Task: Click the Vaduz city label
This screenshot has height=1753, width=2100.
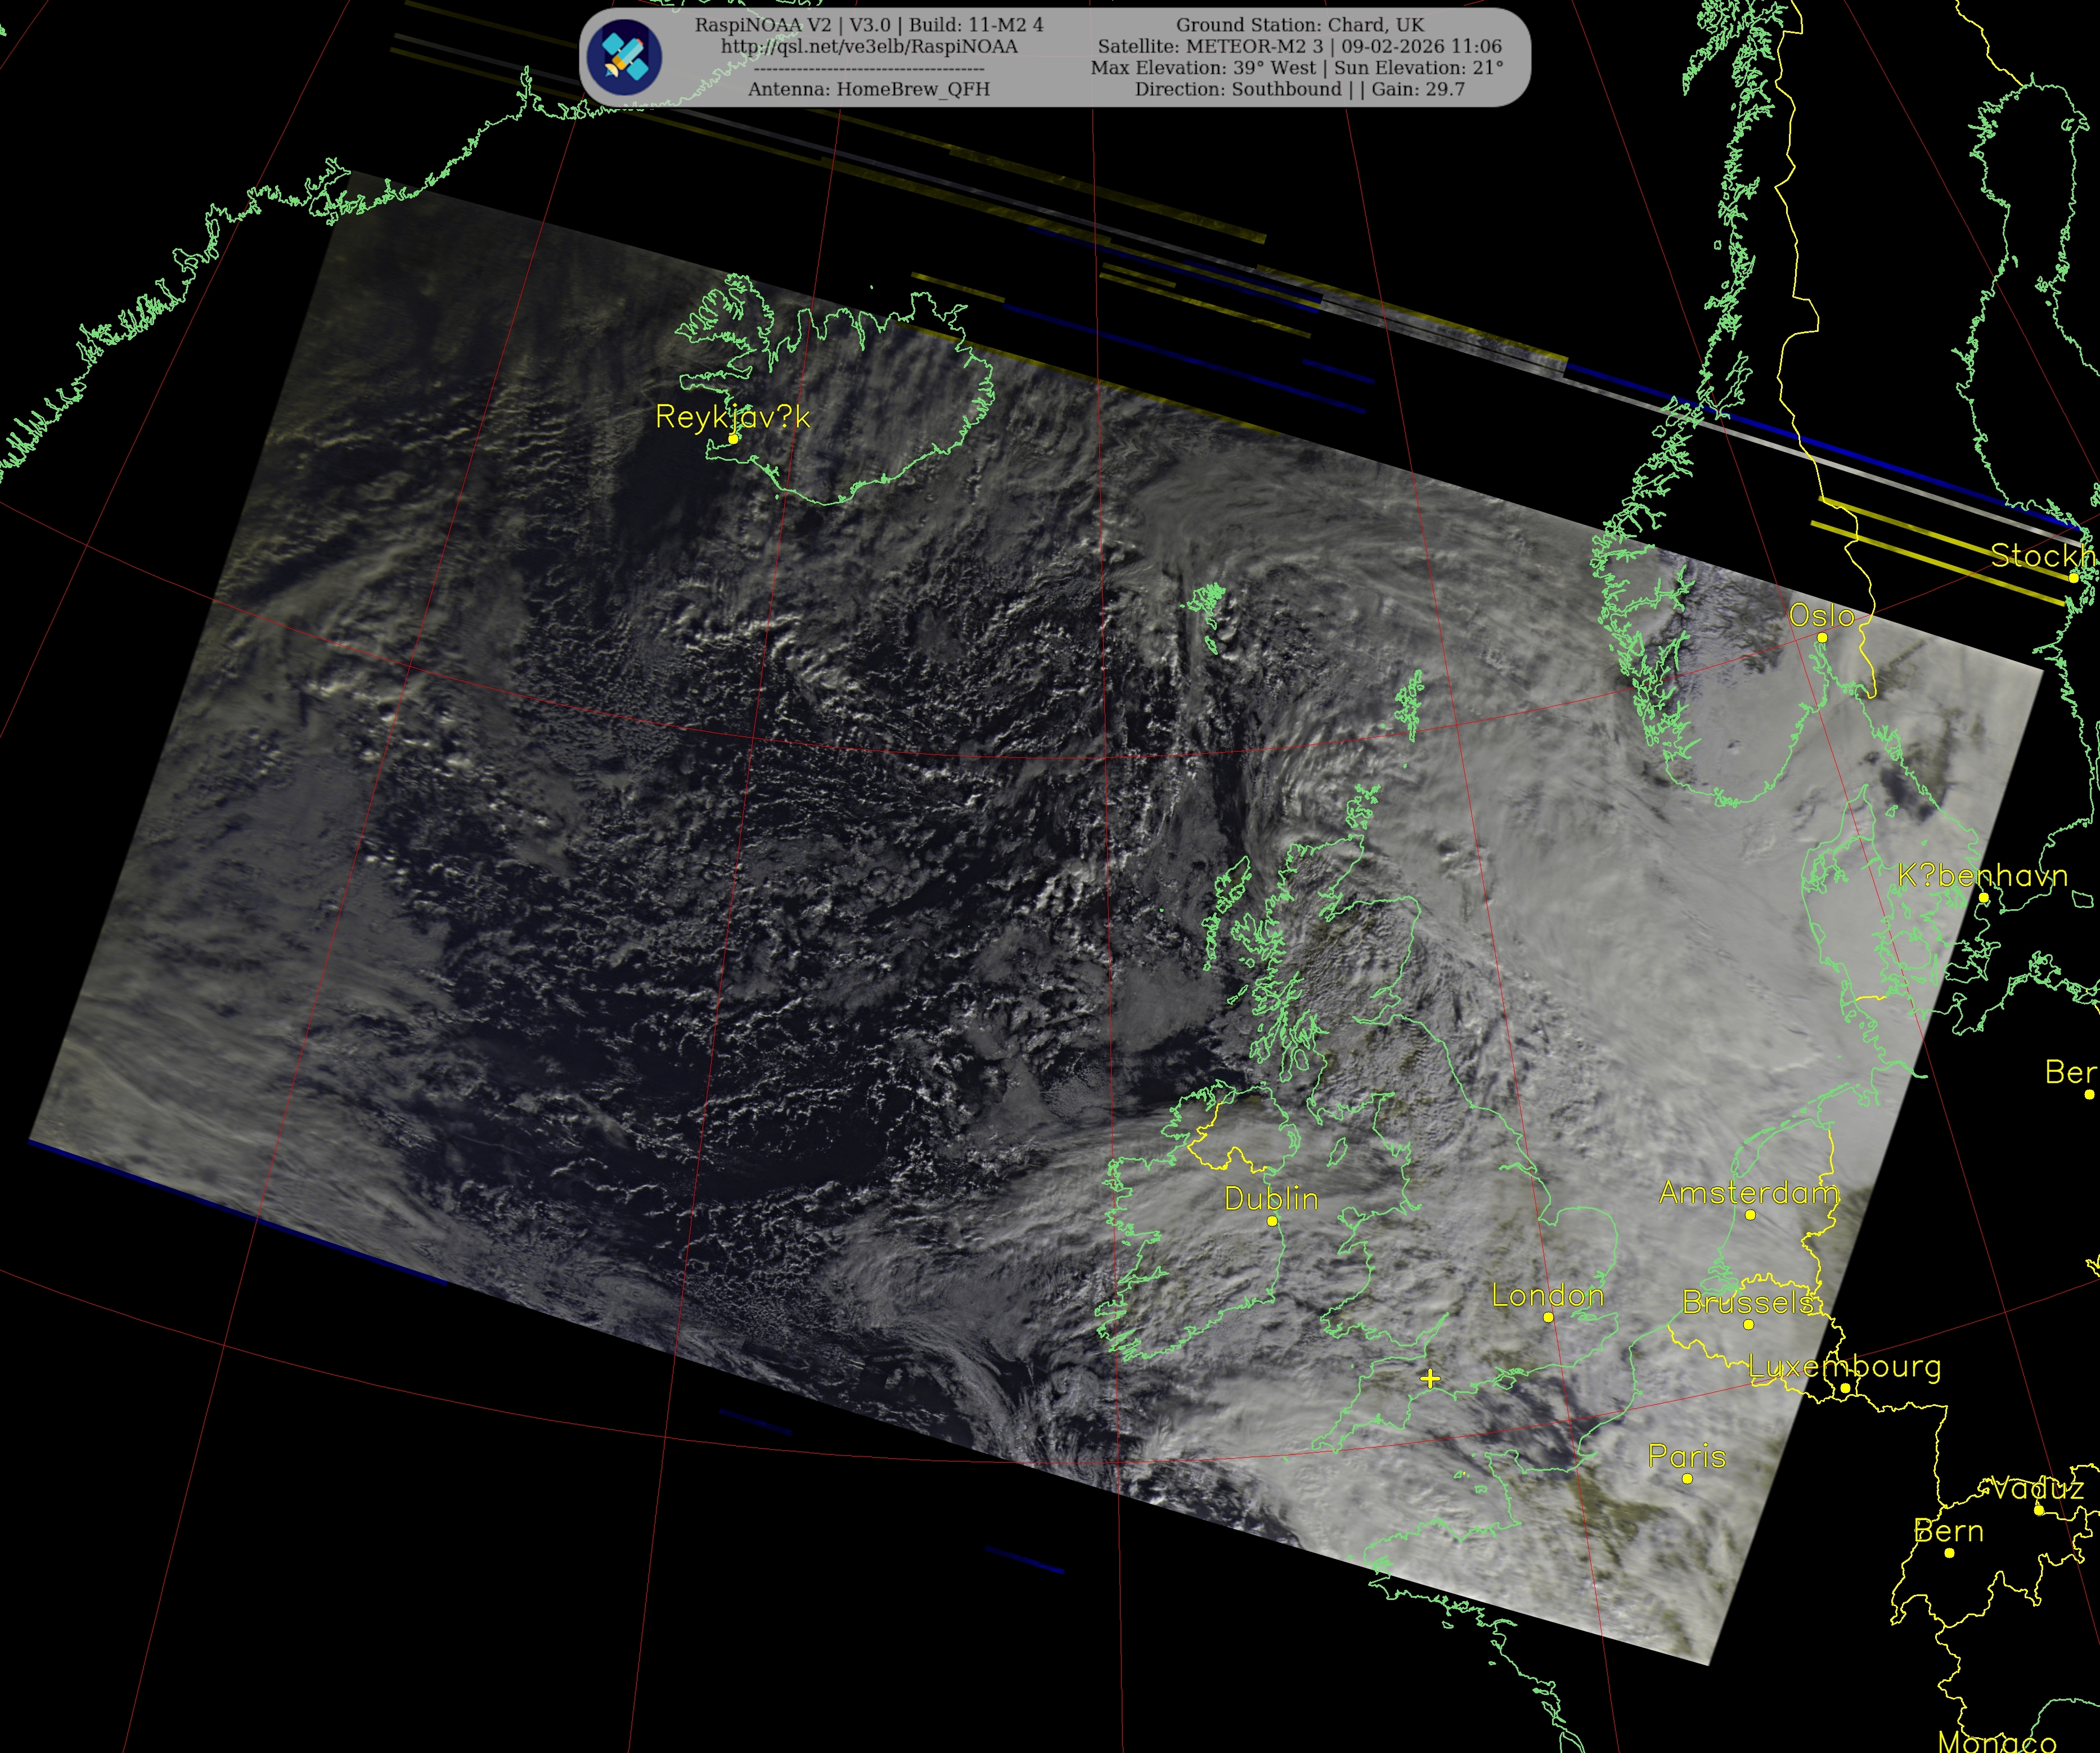Action: point(2037,1489)
